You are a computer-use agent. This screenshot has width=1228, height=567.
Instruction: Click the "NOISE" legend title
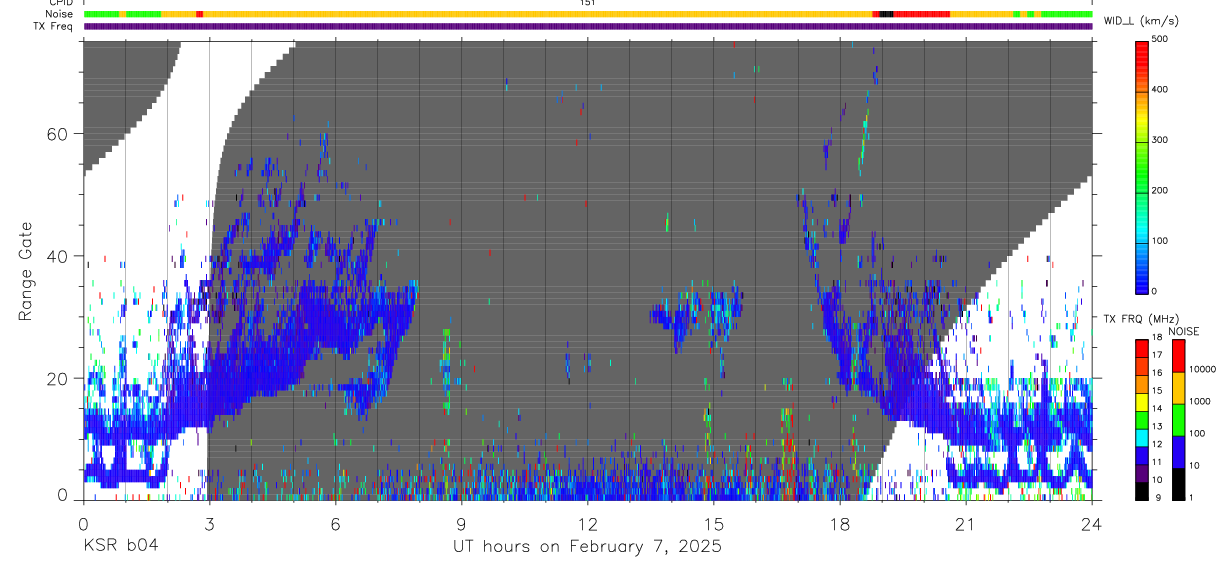pyautogui.click(x=1182, y=331)
